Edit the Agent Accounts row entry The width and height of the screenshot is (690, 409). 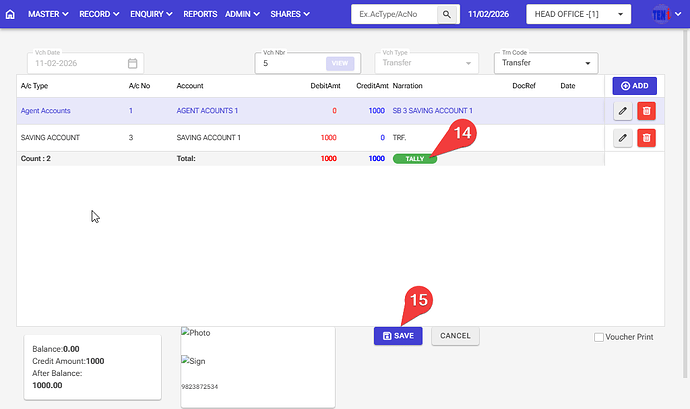622,110
